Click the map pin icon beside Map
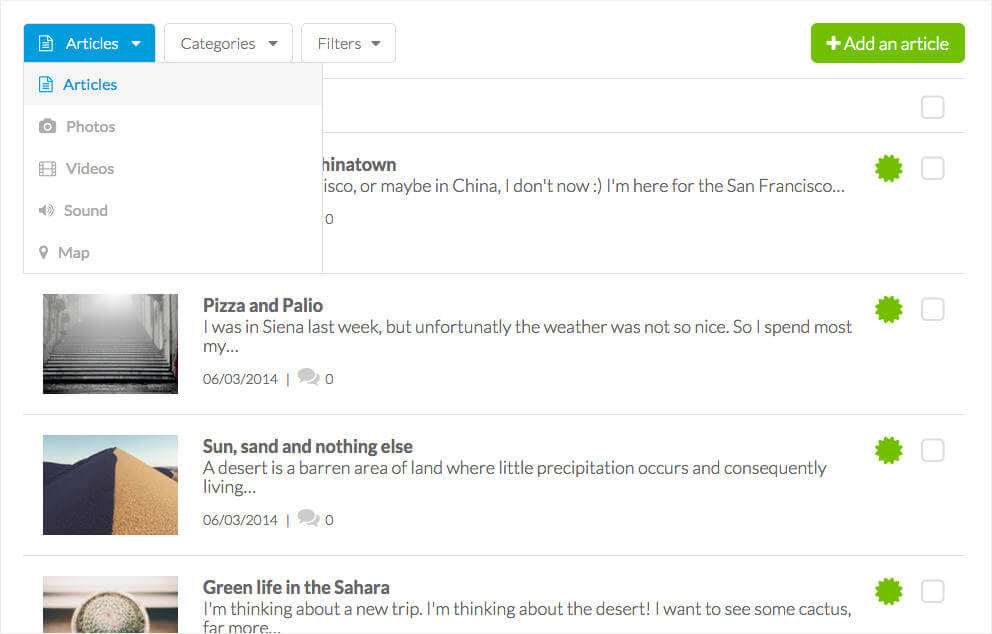 tap(43, 252)
